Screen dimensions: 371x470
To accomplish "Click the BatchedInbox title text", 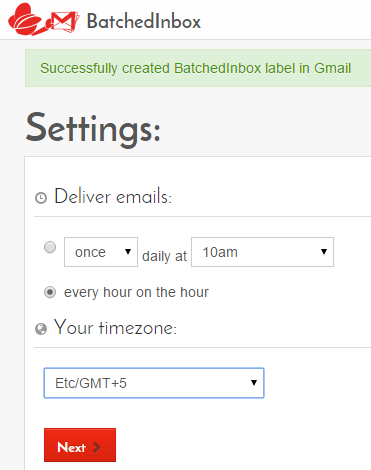I will coord(144,21).
